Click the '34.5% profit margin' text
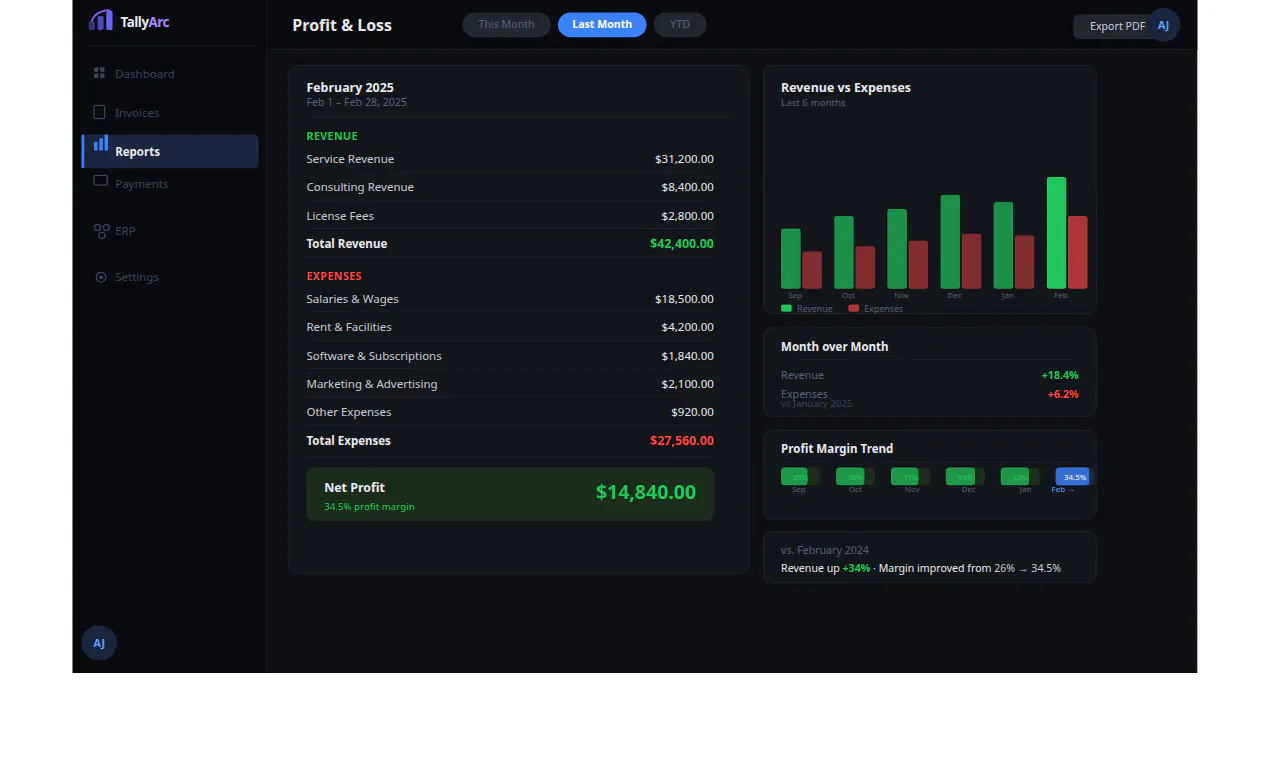The width and height of the screenshot is (1270, 760). click(x=369, y=507)
